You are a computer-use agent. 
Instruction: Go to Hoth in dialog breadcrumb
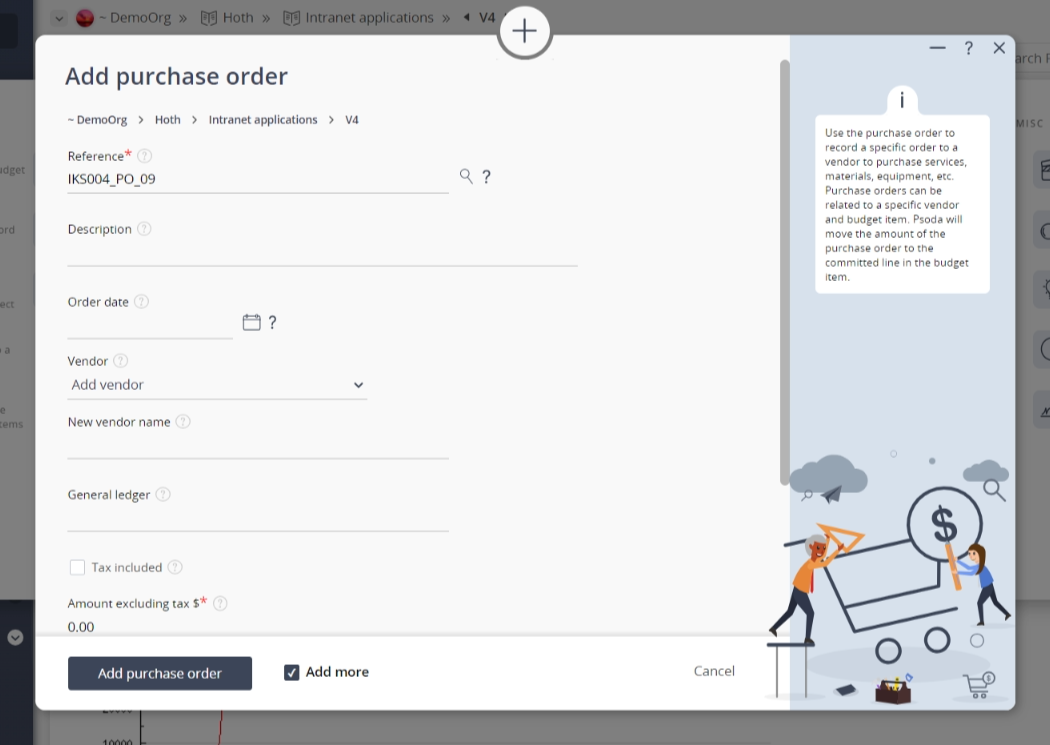coord(168,120)
